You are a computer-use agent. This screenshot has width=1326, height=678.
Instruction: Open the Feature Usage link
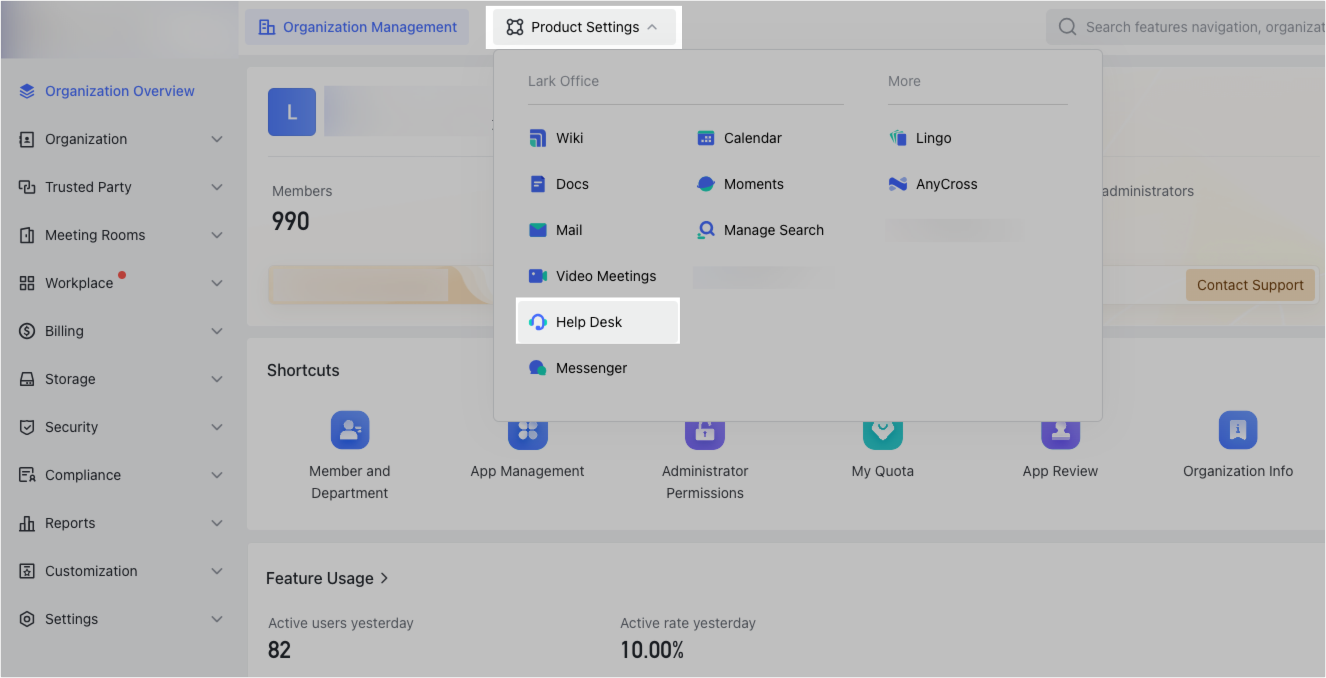pyautogui.click(x=327, y=578)
